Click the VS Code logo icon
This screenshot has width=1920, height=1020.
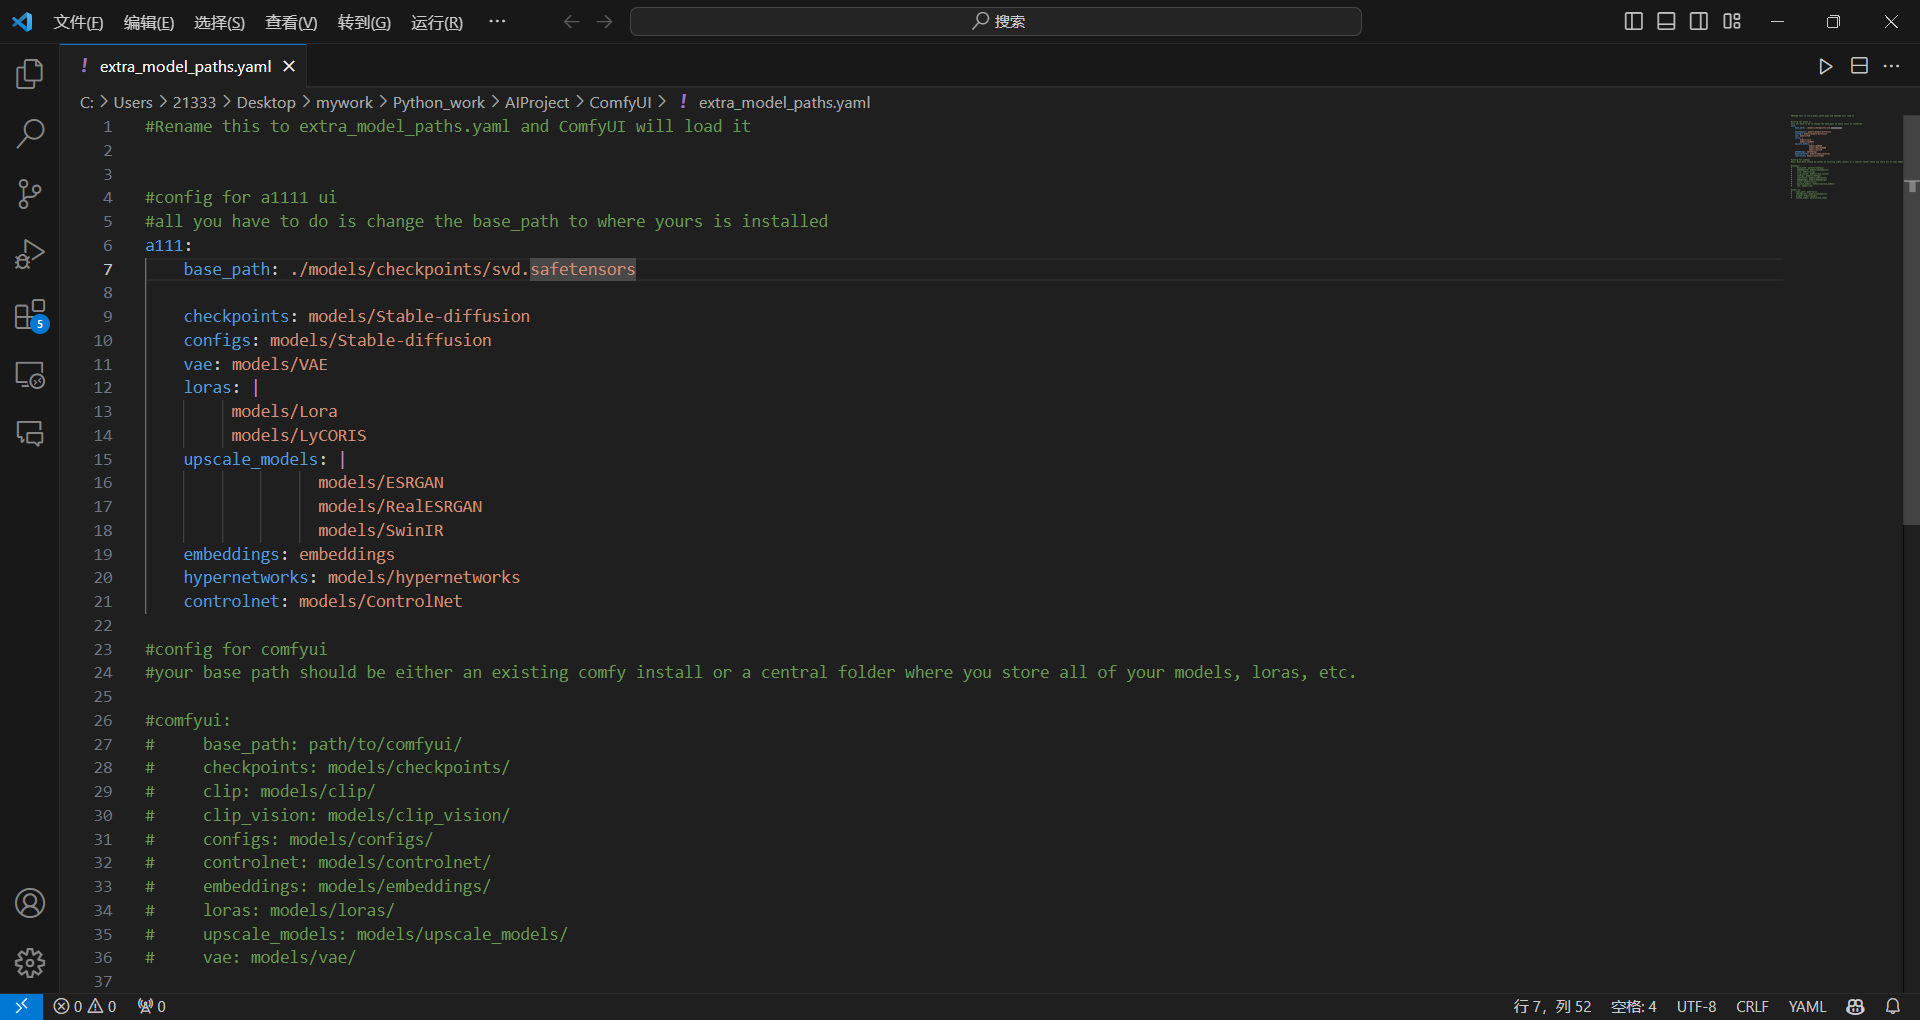pyautogui.click(x=22, y=21)
